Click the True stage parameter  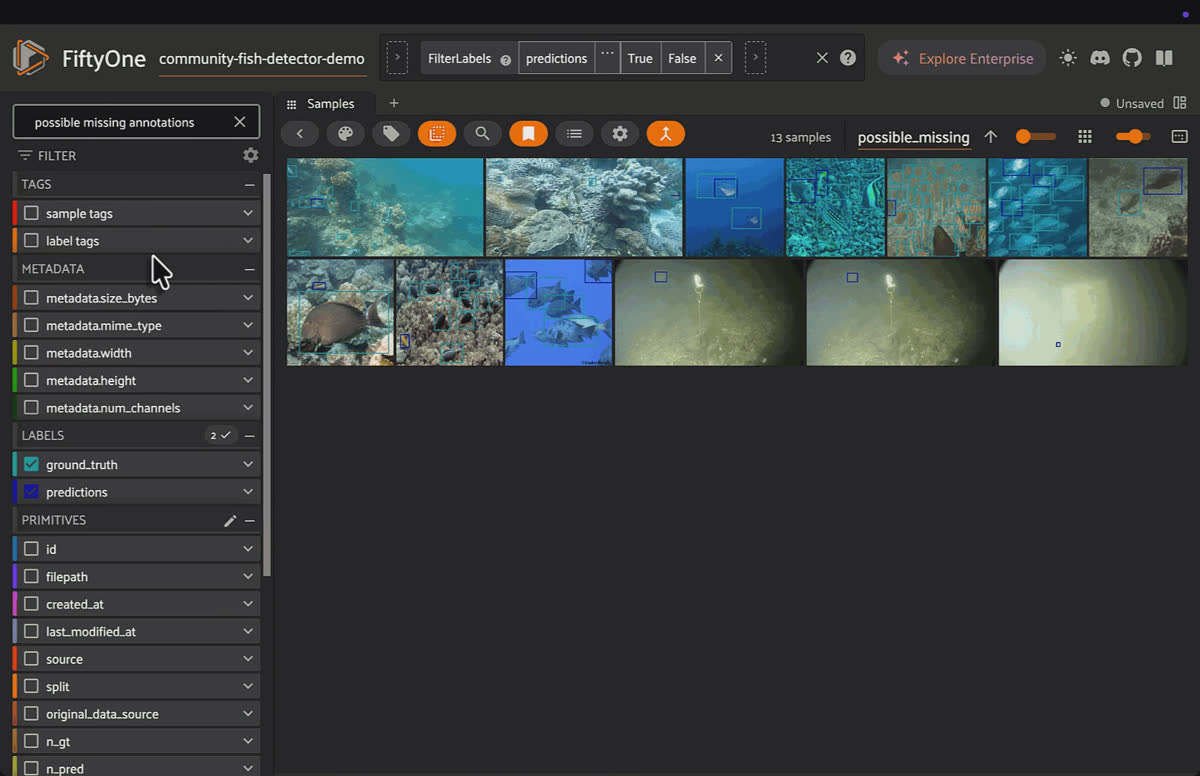pos(640,58)
